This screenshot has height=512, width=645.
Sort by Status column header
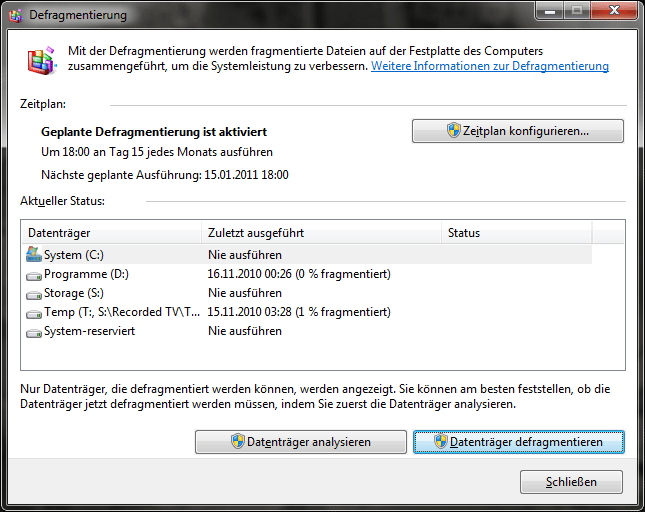point(517,233)
